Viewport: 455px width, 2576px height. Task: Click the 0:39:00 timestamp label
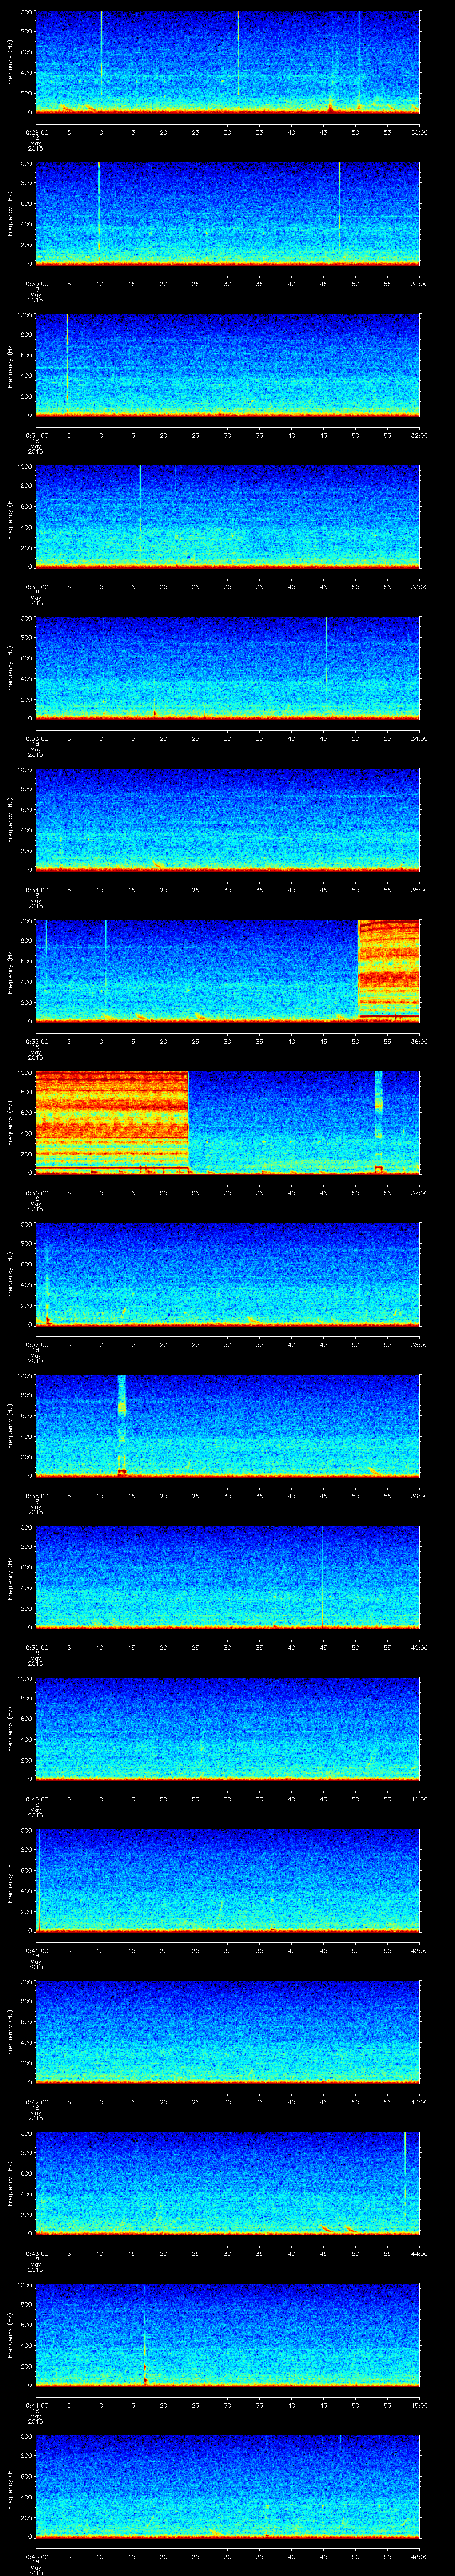(x=36, y=1647)
